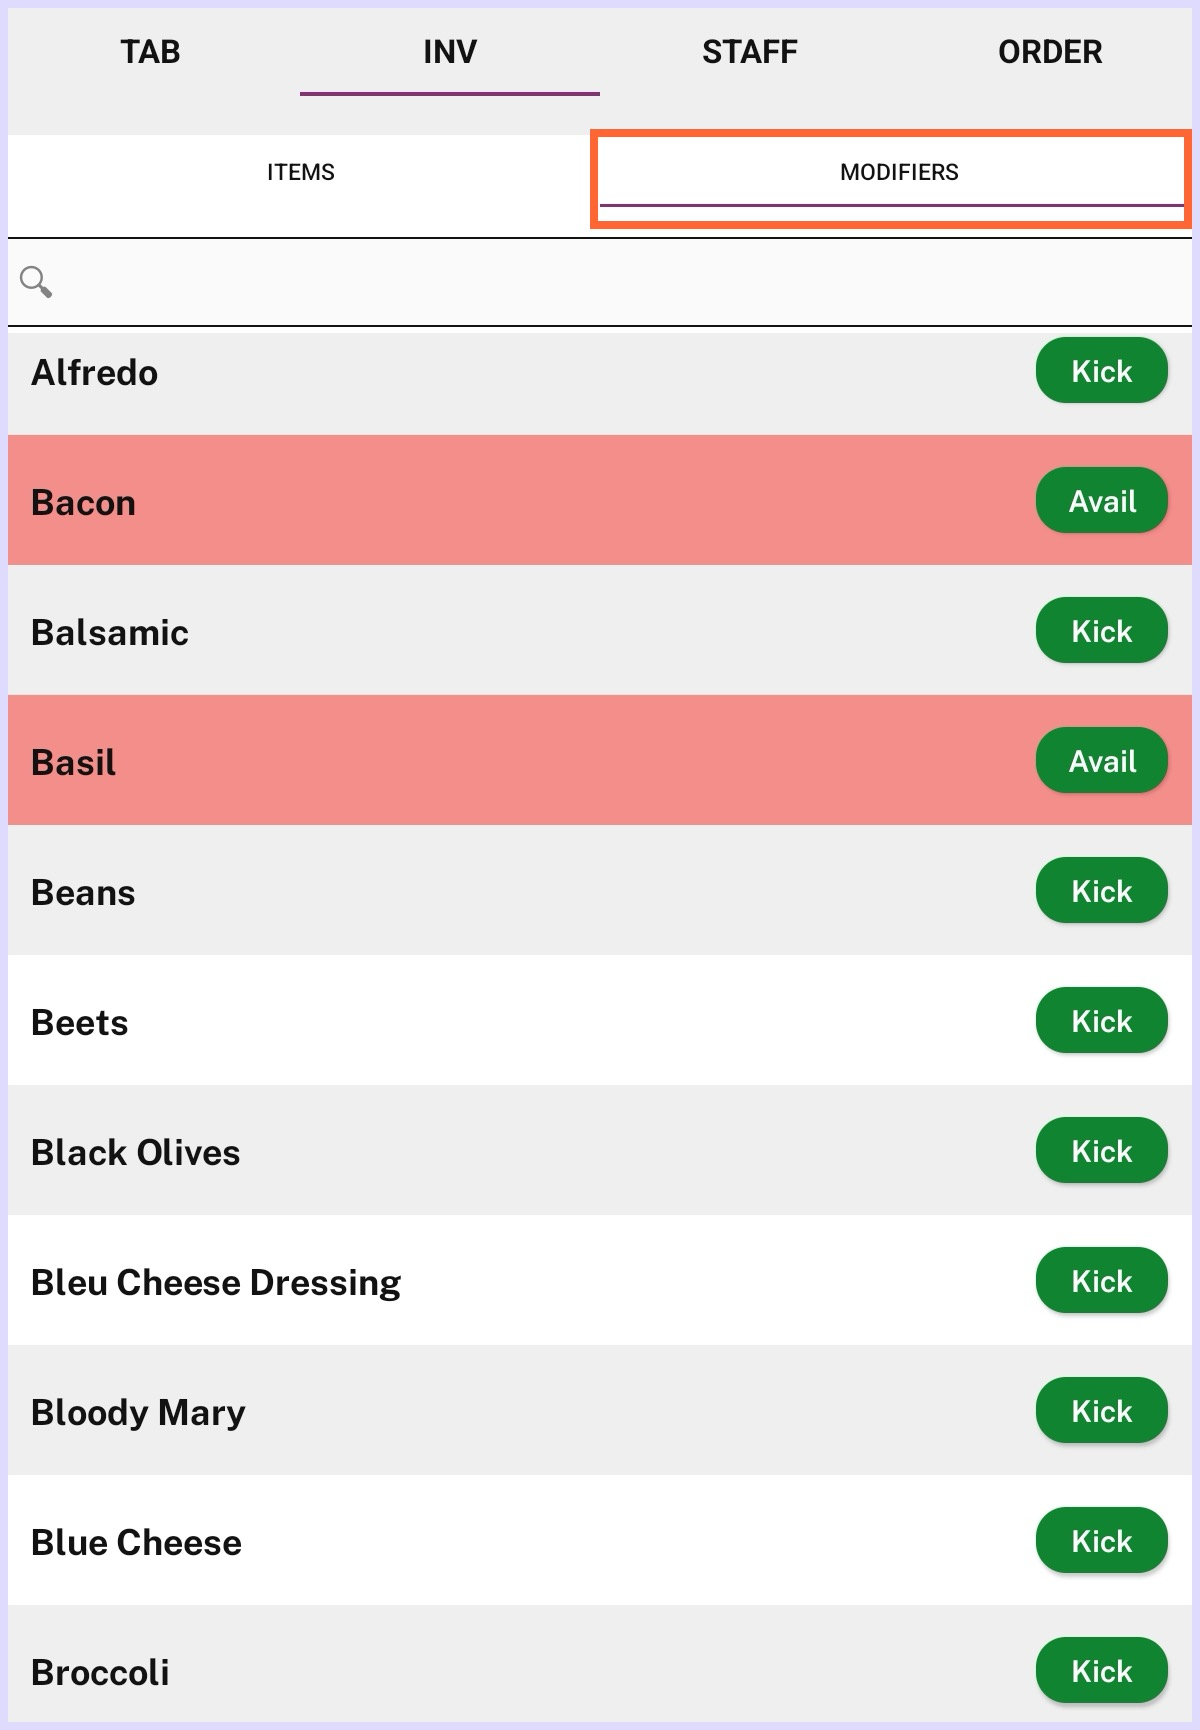
Task: Kick Bleu Cheese Dressing
Action: (1101, 1281)
